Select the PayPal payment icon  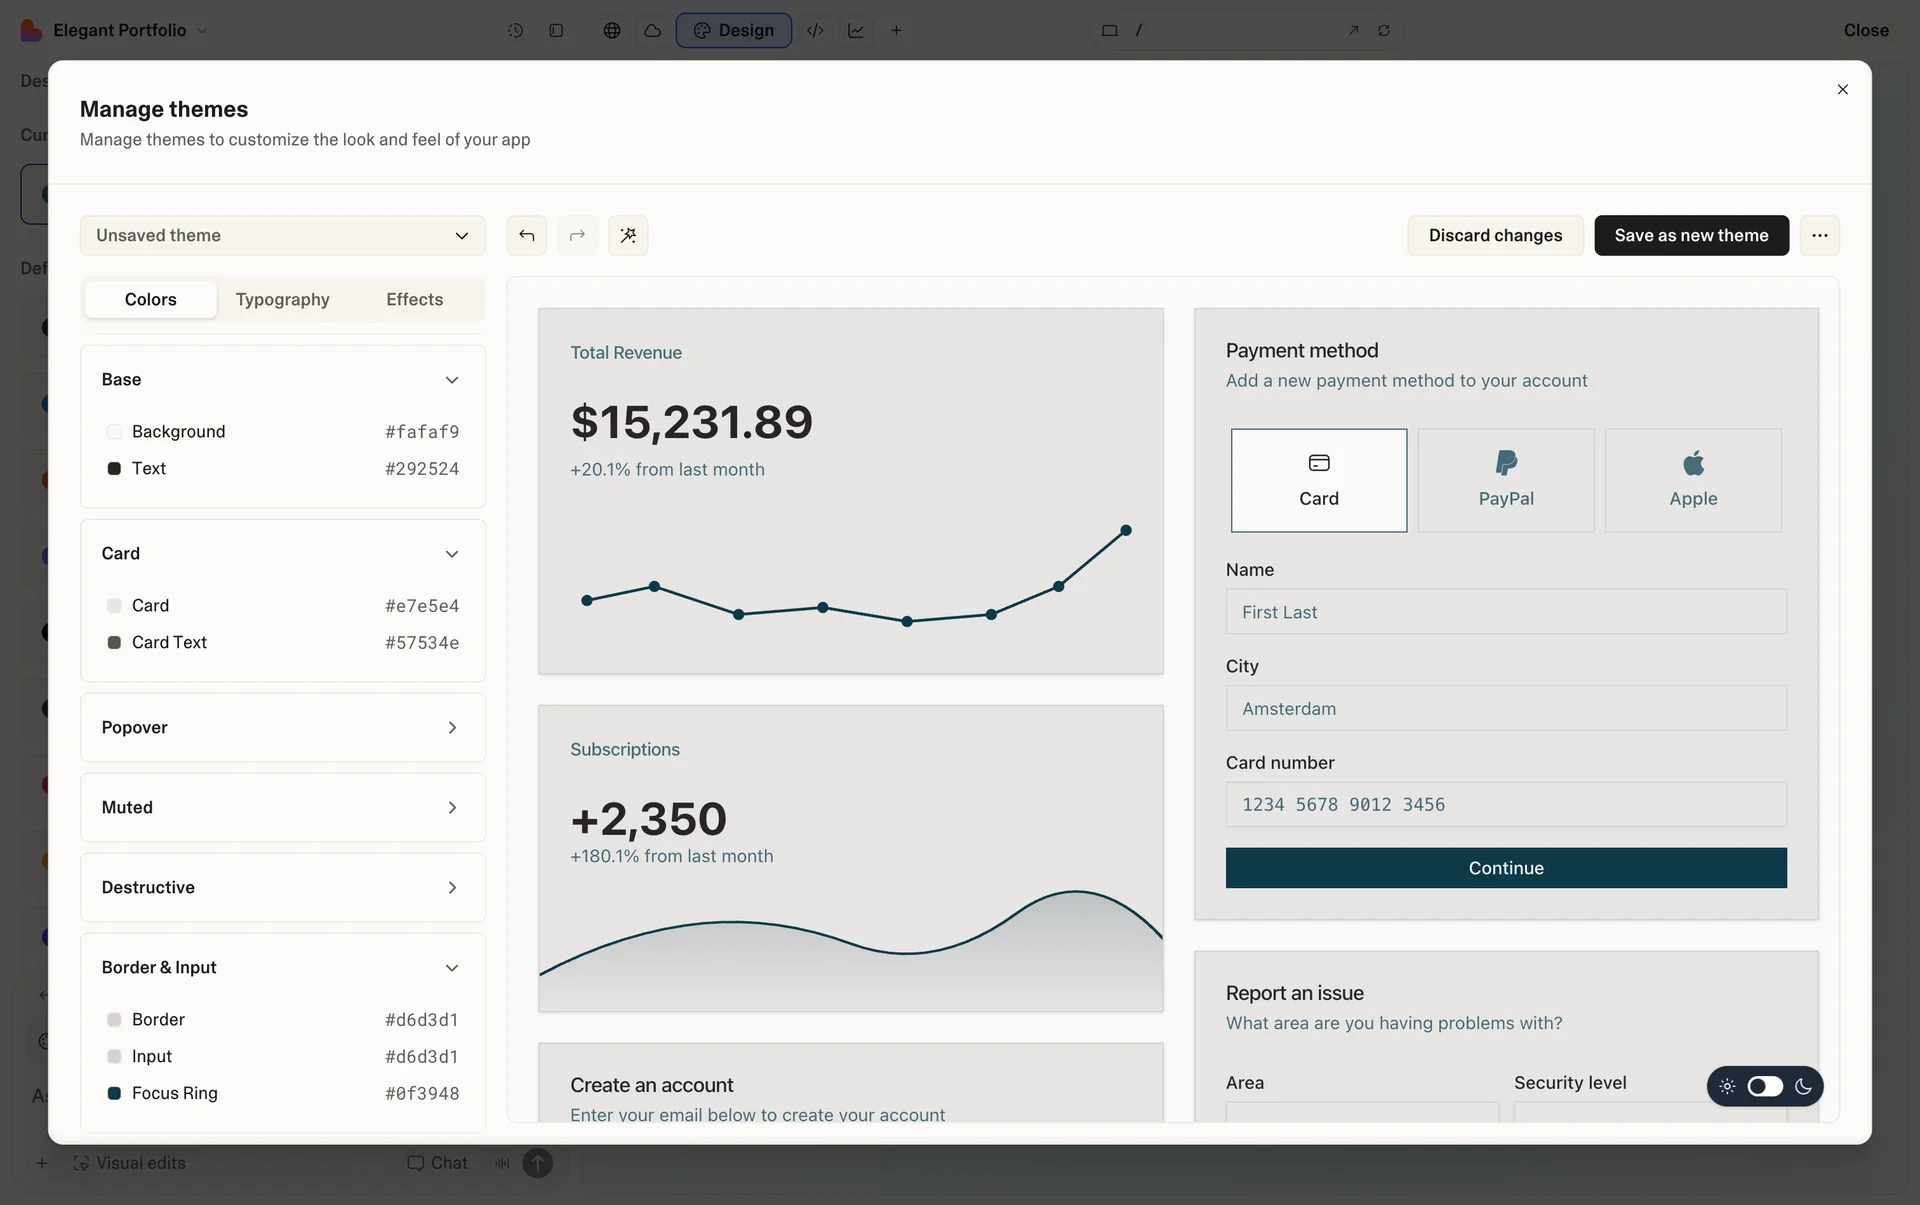1505,463
